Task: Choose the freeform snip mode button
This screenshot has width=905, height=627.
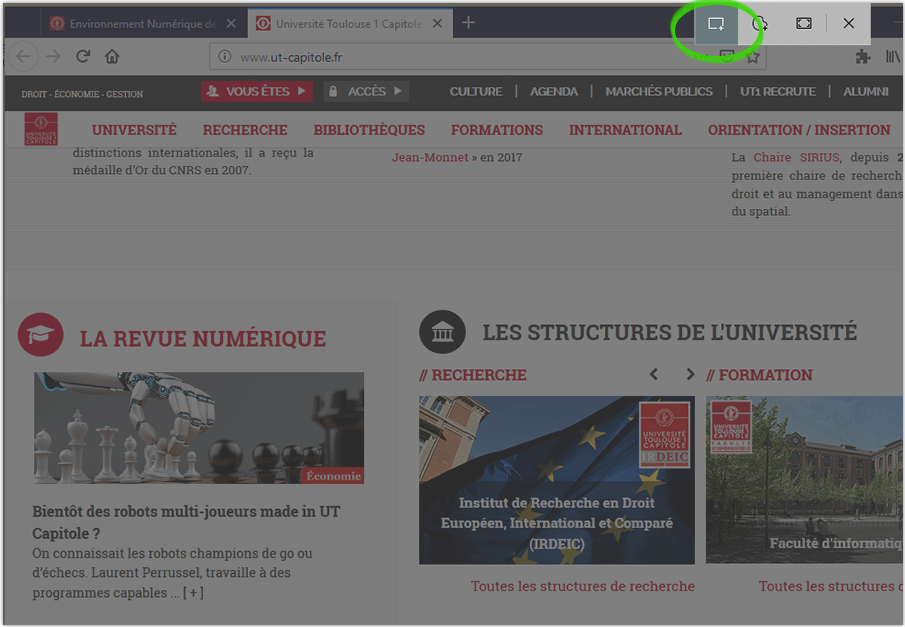Action: [760, 24]
